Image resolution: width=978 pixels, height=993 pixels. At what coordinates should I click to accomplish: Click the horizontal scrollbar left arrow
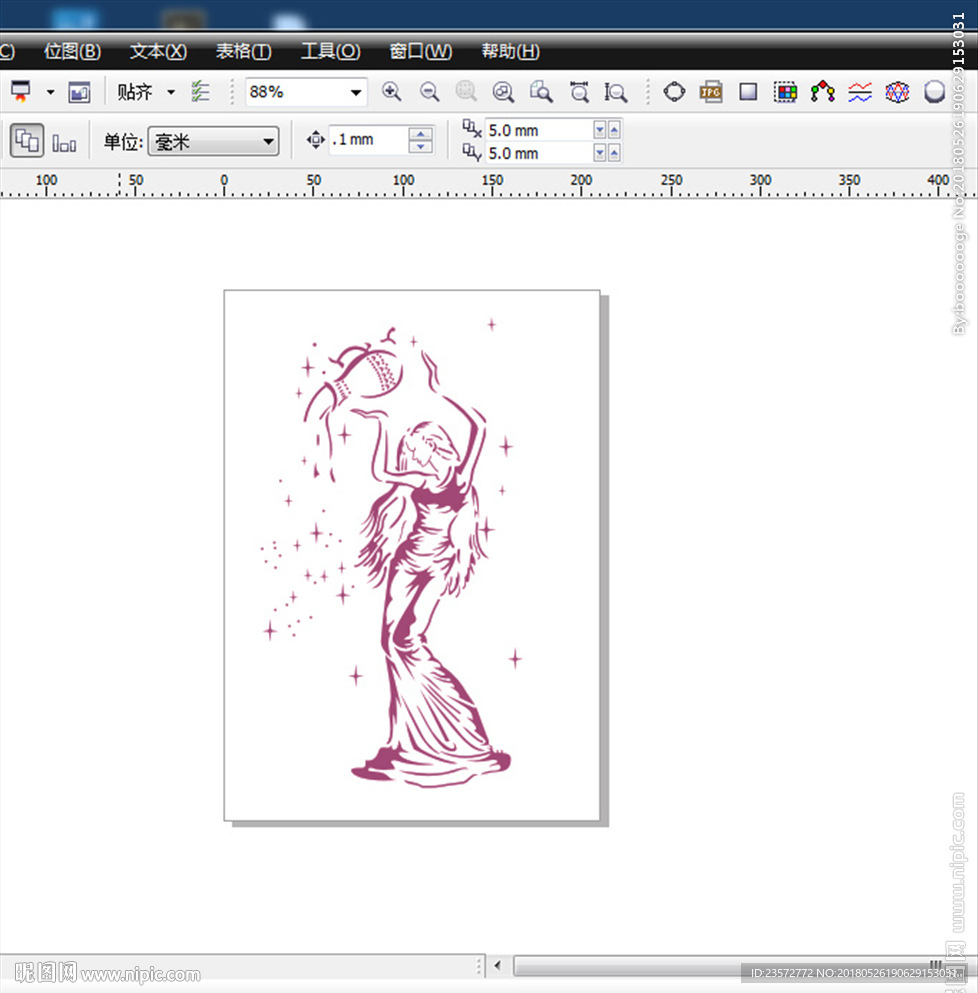498,966
